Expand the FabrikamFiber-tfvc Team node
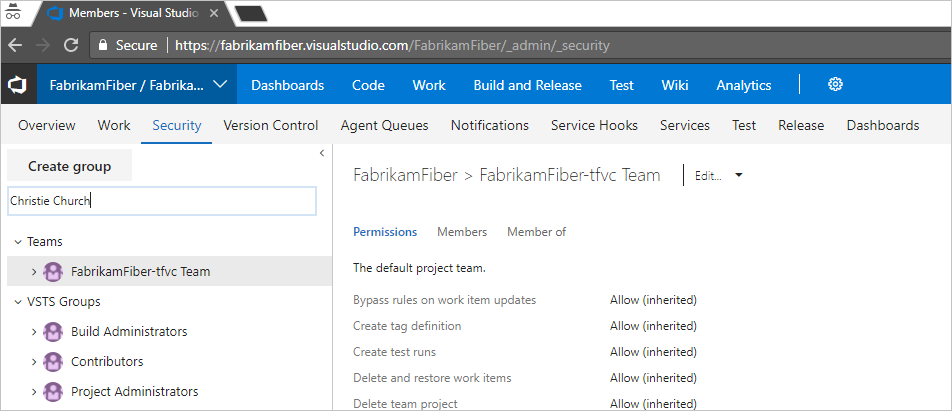Viewport: 952px width, 411px height. coord(34,271)
